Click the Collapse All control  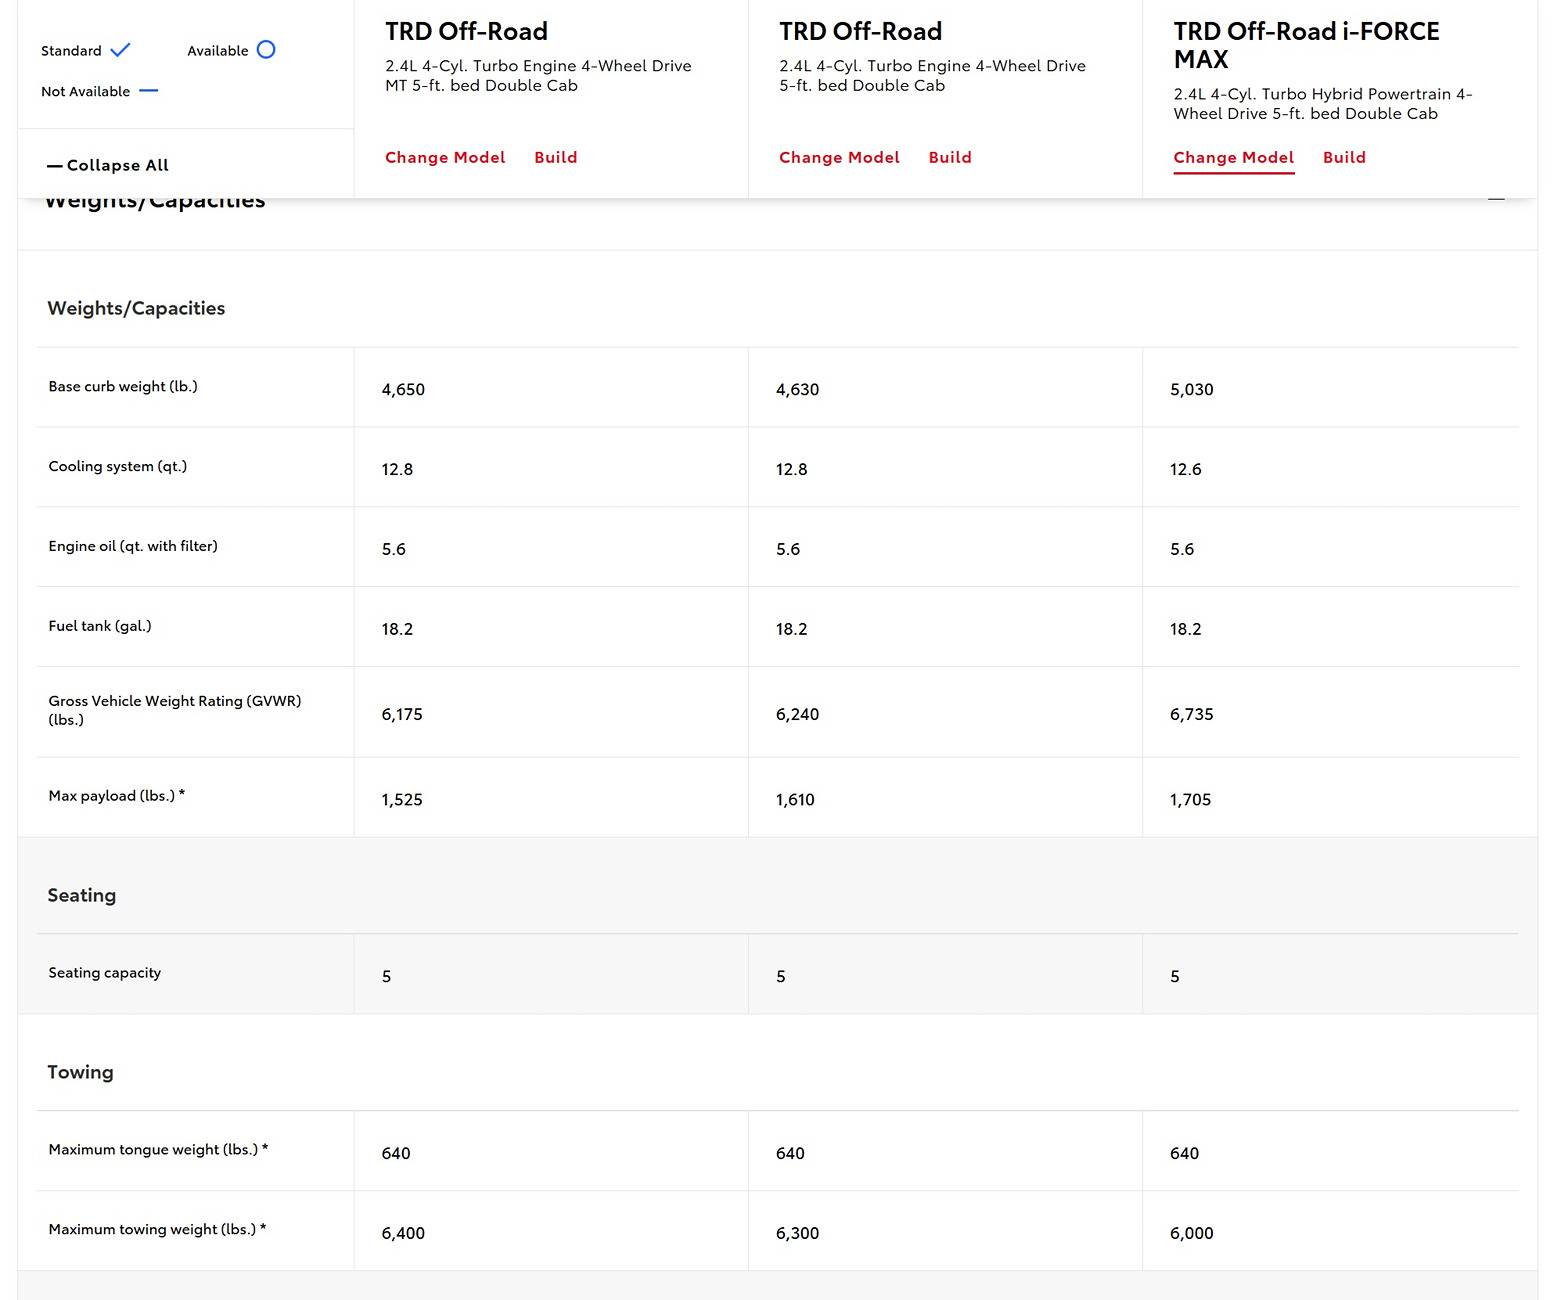click(108, 165)
